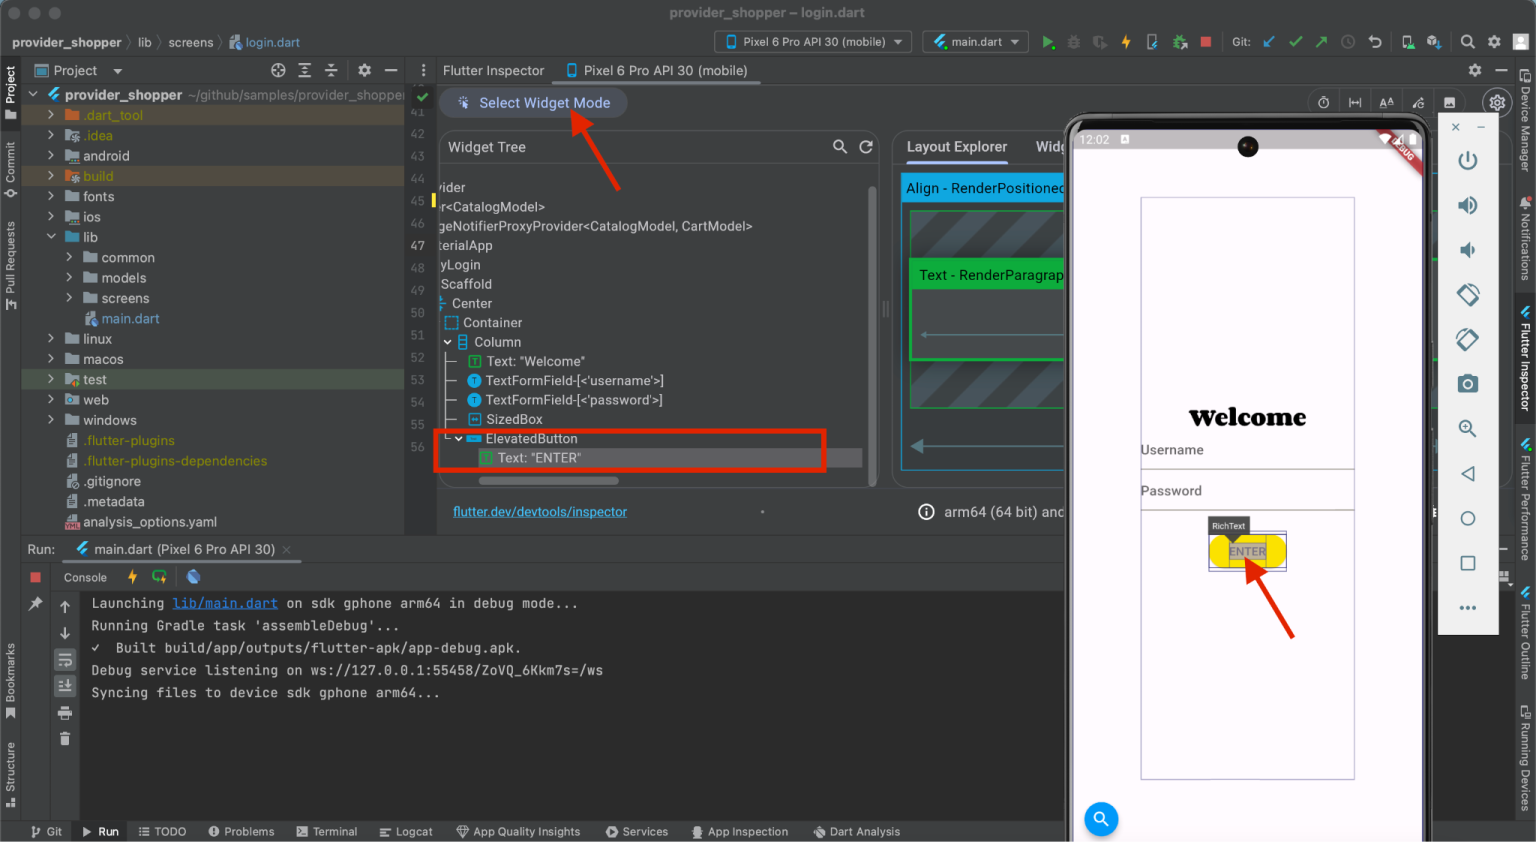Open the flutter.dev/devtools/inspector link

540,511
